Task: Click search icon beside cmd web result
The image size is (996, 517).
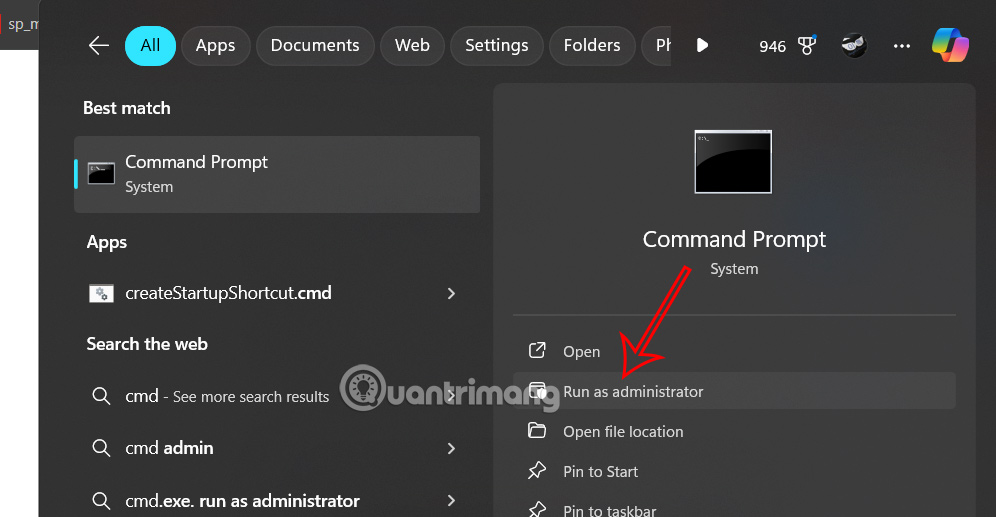Action: click(x=101, y=396)
